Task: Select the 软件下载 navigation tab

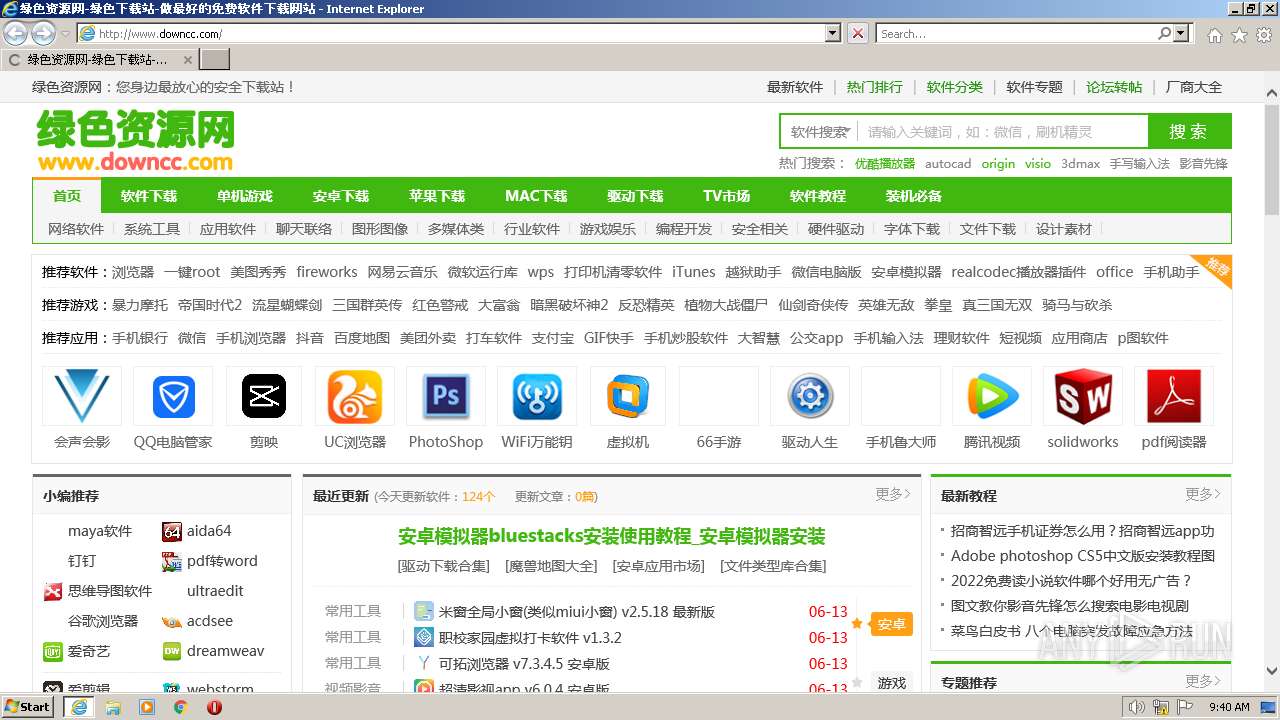Action: pos(148,196)
